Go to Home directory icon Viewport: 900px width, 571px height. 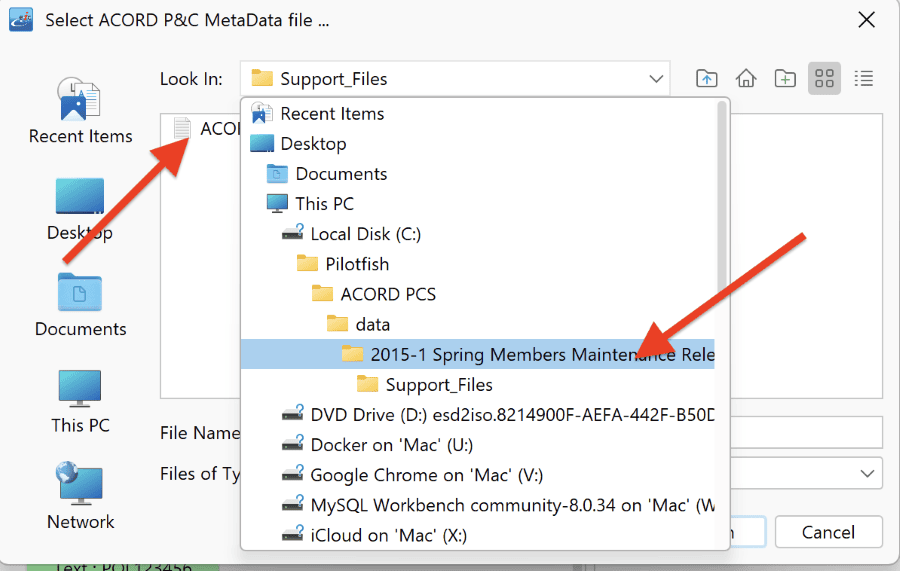746,78
